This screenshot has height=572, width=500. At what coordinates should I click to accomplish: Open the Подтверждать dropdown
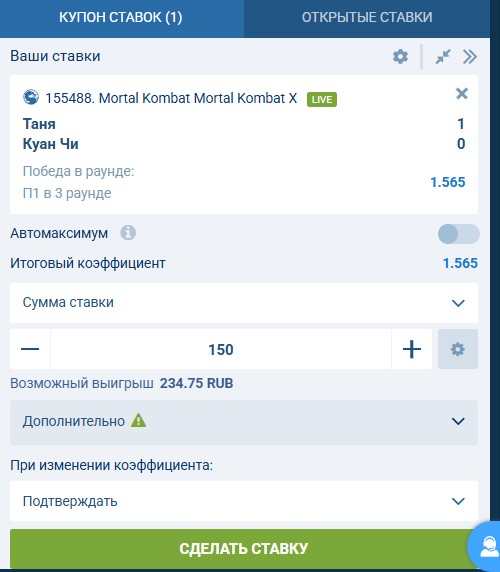(244, 501)
